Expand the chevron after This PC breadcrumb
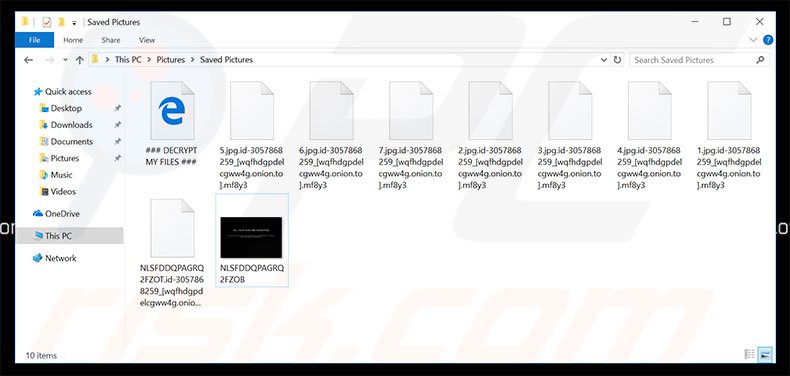This screenshot has width=790, height=376. coord(149,59)
